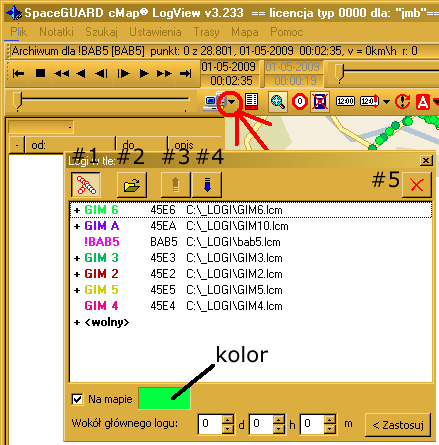Click the crossed-out red track icon in dialog

click(x=86, y=185)
